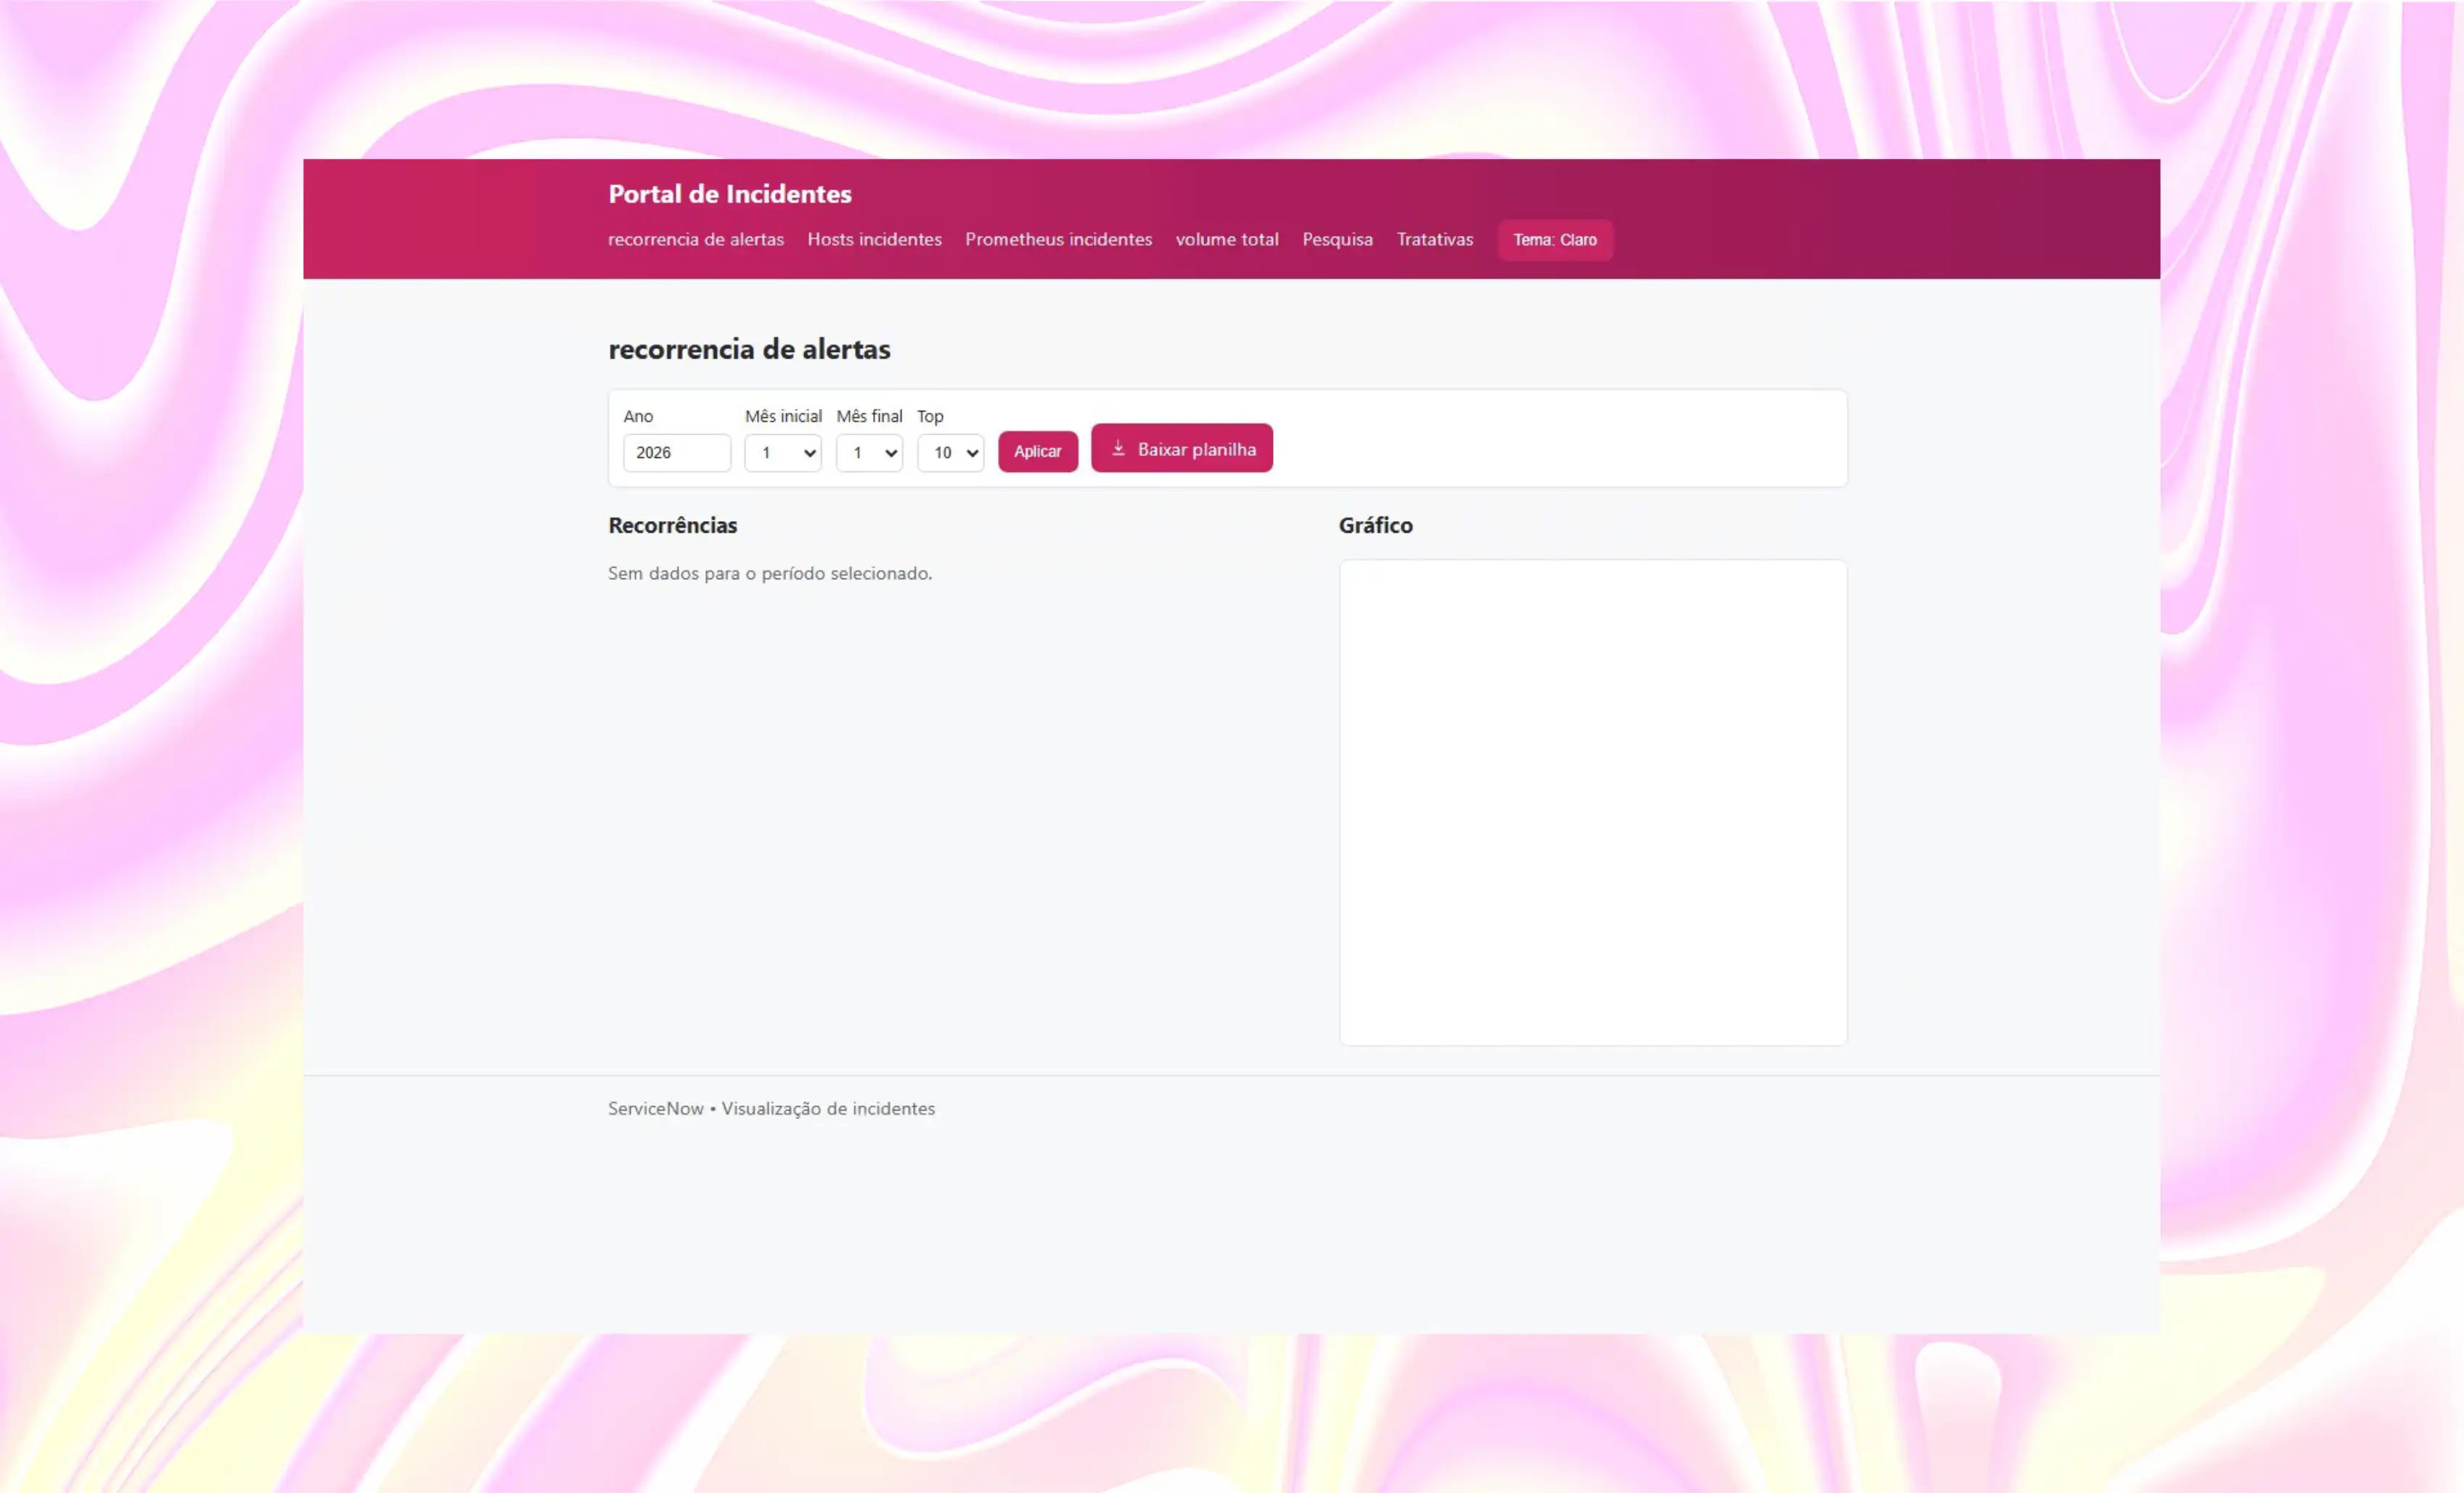Click the download icon in Baixar planilha
The height and width of the screenshot is (1493, 2464).
pyautogui.click(x=1118, y=449)
